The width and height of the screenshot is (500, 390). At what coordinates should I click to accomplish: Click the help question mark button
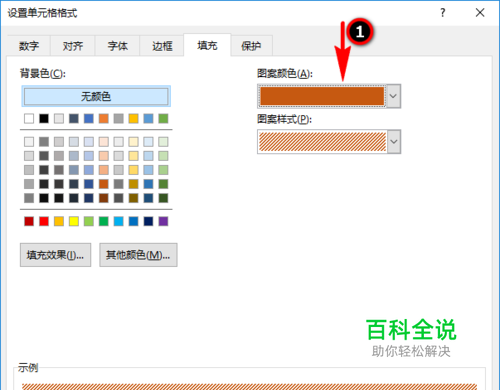point(442,13)
